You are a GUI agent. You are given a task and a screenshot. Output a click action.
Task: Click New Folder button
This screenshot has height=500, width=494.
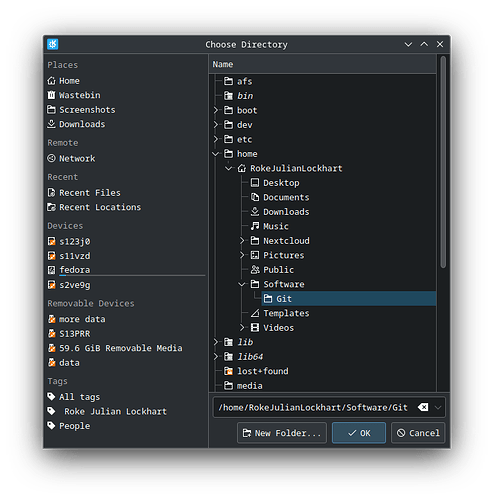tap(282, 433)
